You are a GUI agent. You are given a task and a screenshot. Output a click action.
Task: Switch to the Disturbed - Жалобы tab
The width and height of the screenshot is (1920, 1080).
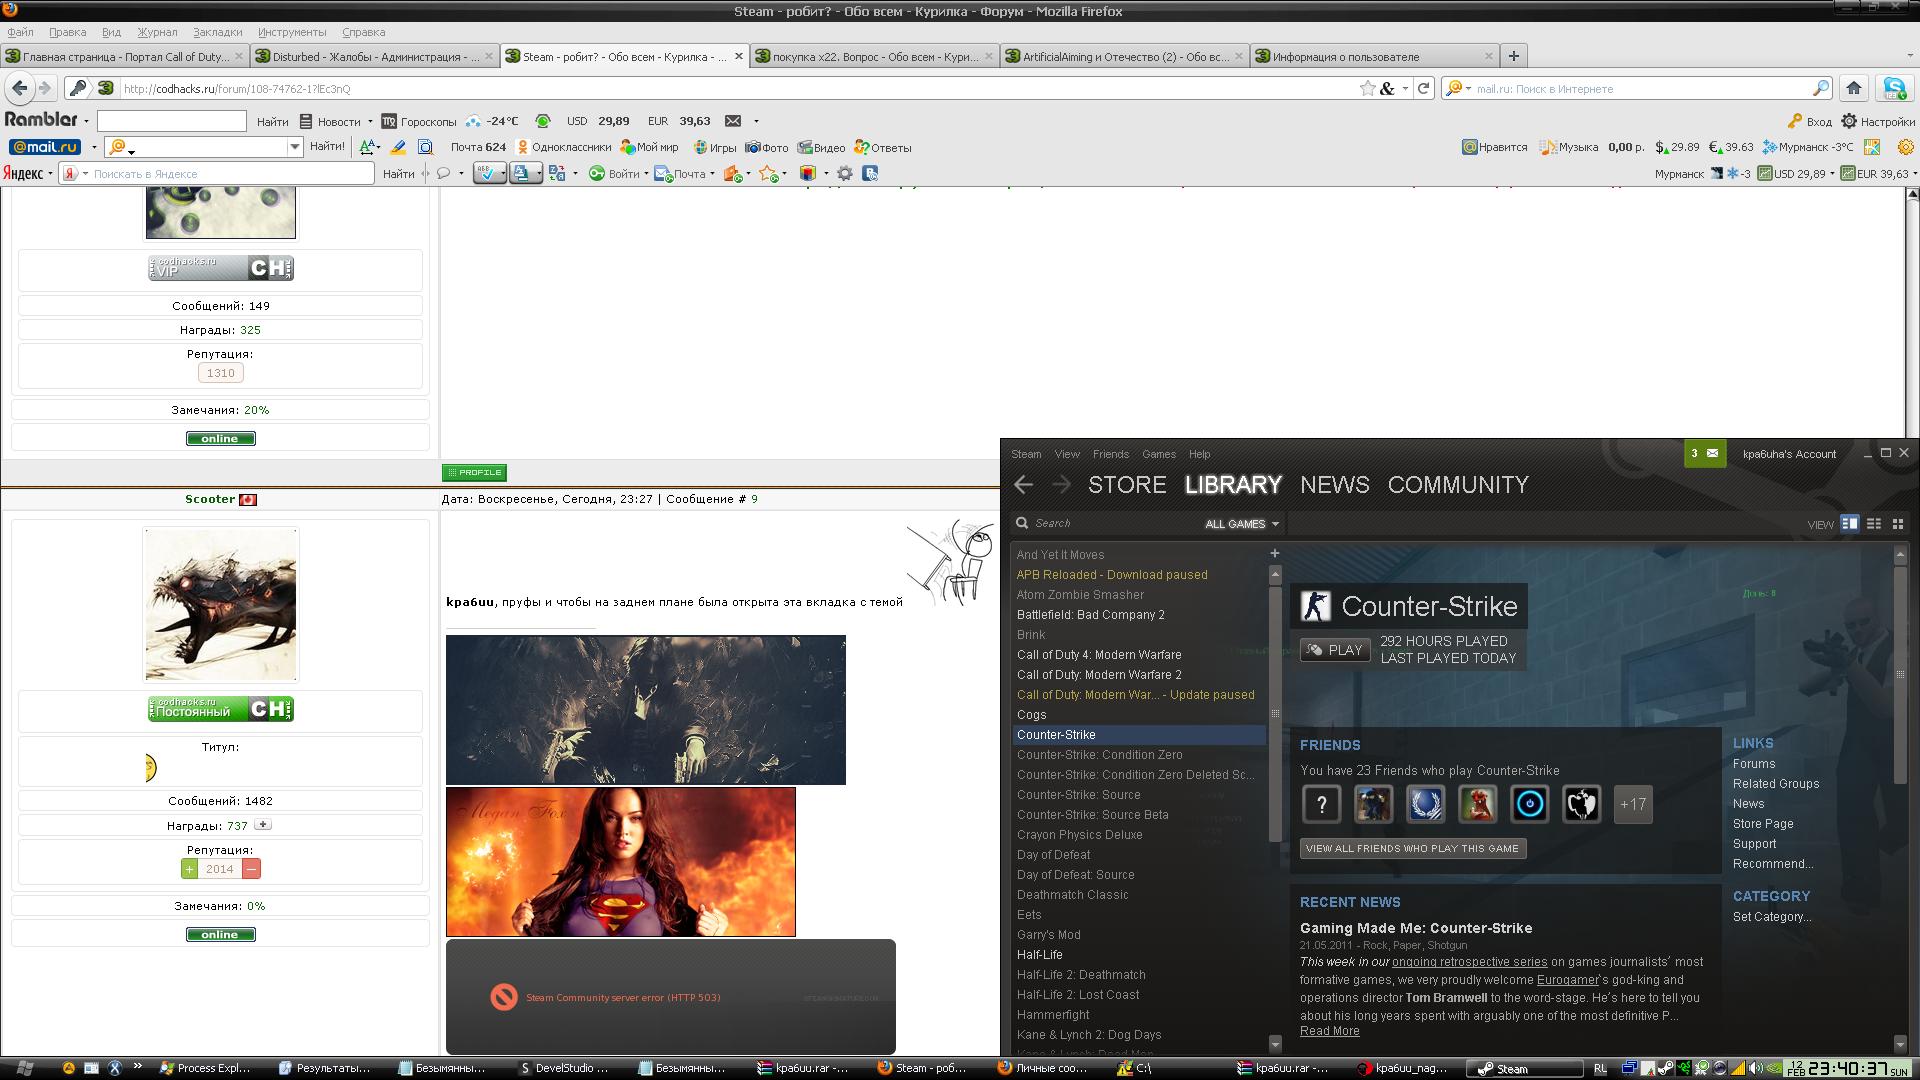(x=374, y=56)
